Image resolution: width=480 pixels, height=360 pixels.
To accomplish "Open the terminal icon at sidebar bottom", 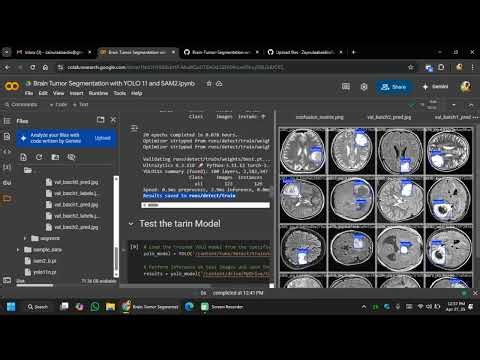I will point(7,280).
